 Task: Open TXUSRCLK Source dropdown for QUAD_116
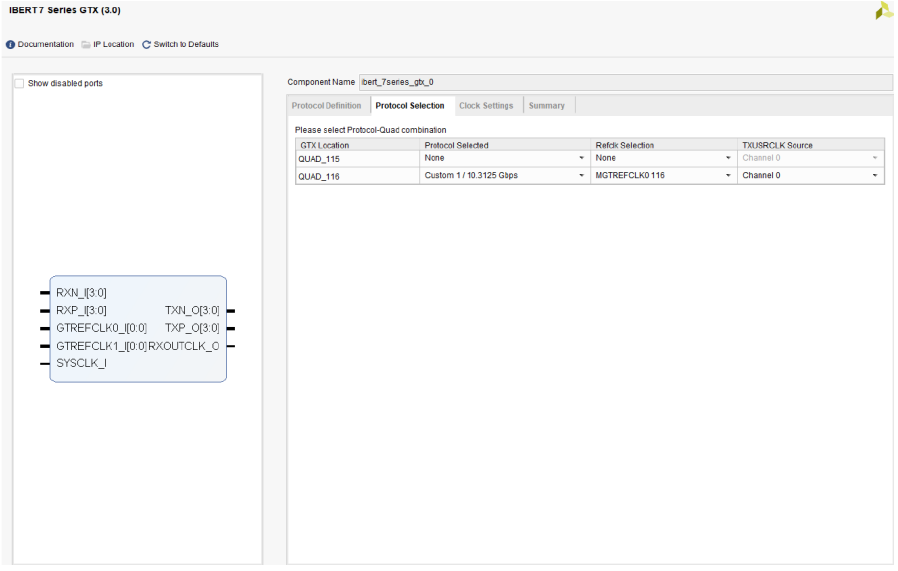(x=810, y=175)
